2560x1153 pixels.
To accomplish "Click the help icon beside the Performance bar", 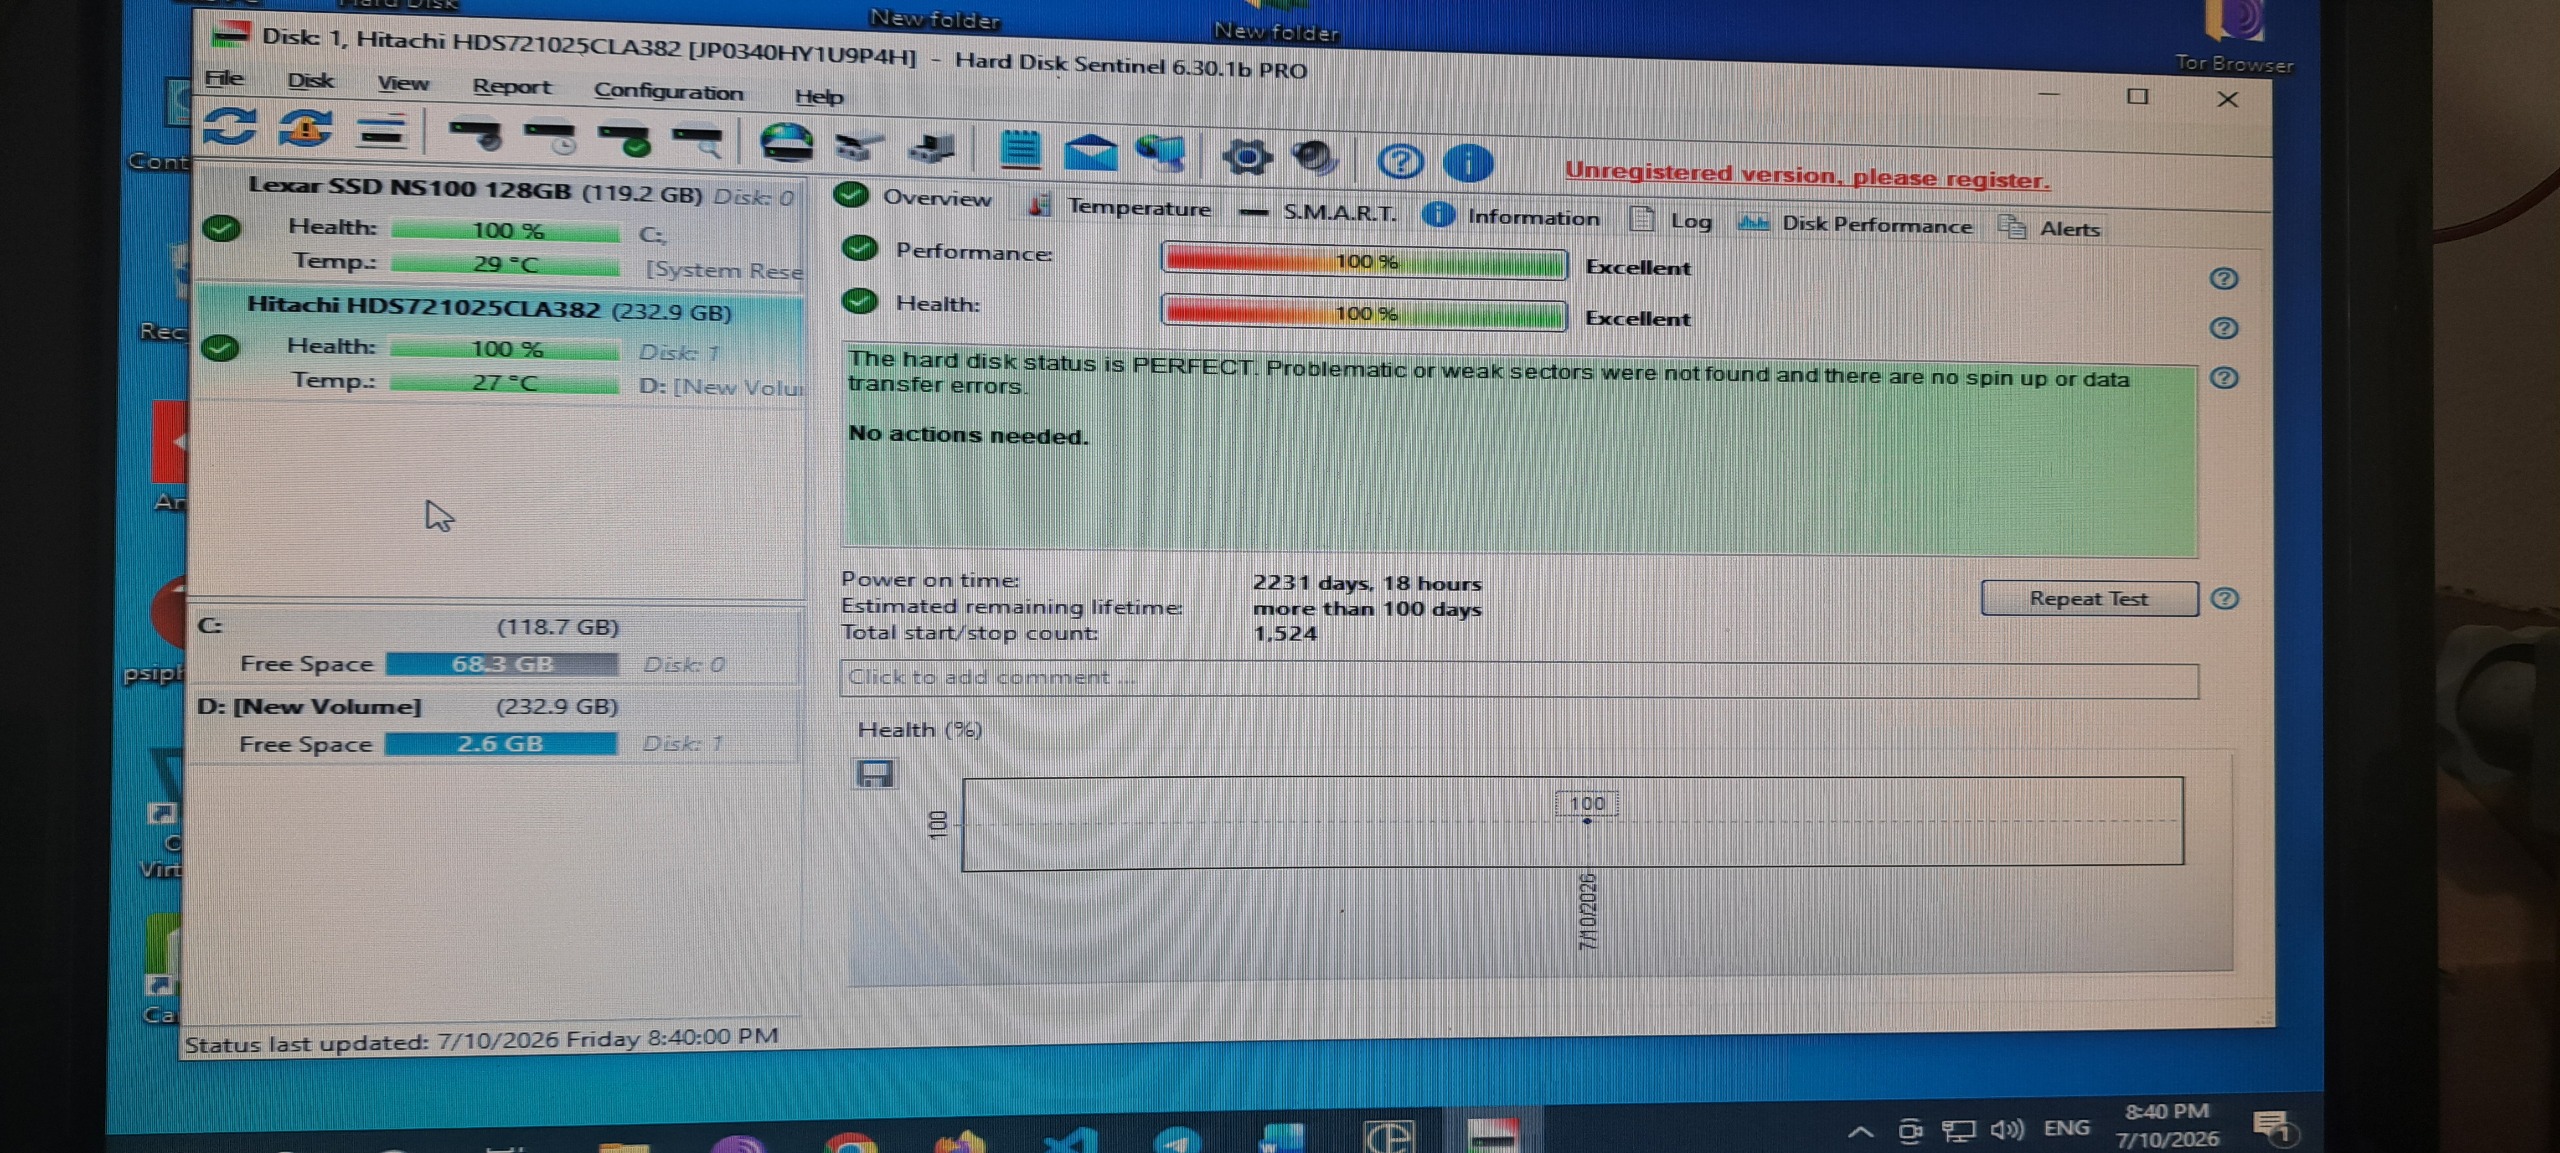I will tap(2223, 279).
